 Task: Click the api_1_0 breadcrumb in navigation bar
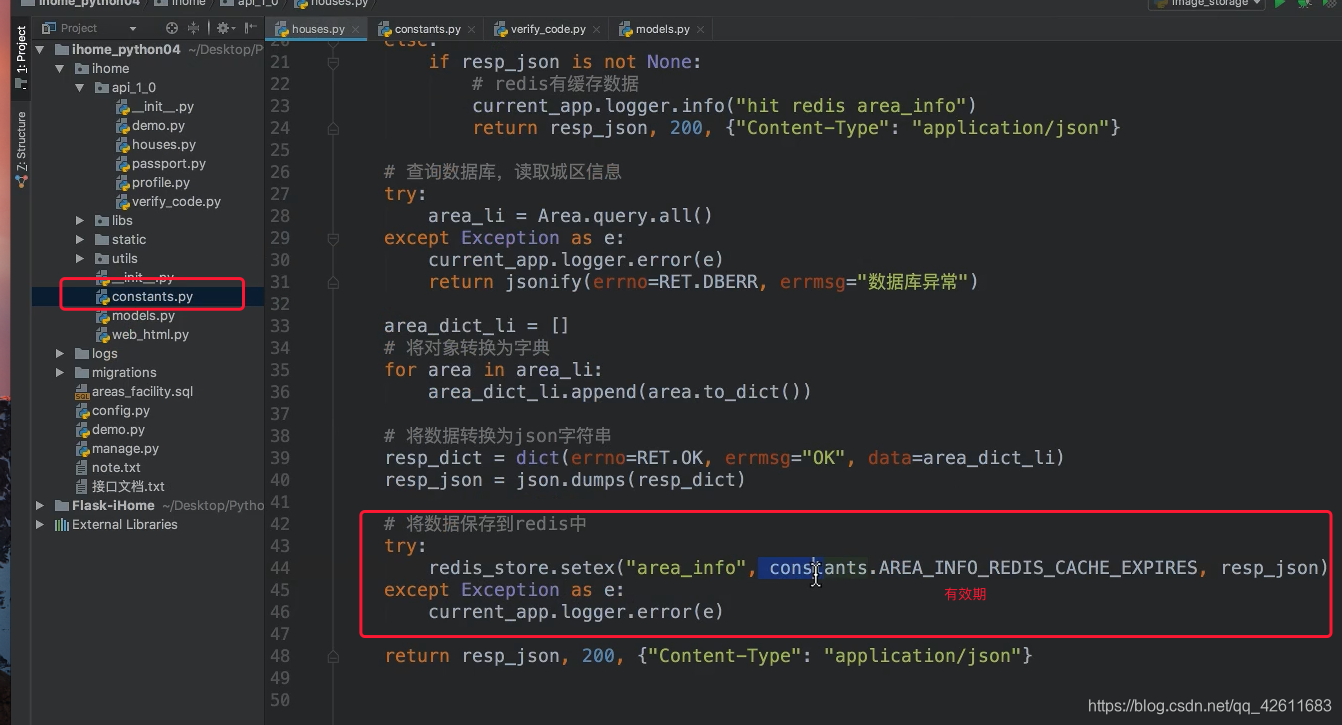[250, 4]
